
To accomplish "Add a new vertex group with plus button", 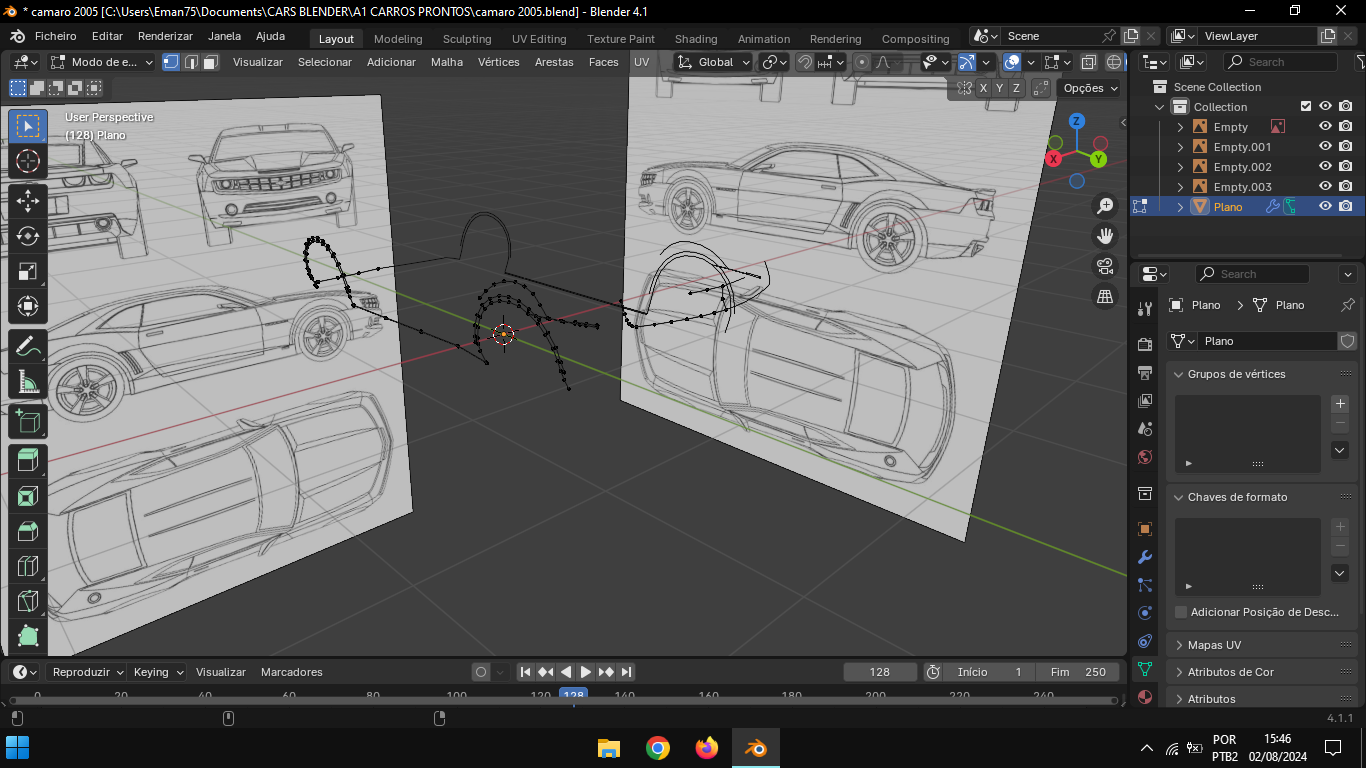I will (1341, 404).
